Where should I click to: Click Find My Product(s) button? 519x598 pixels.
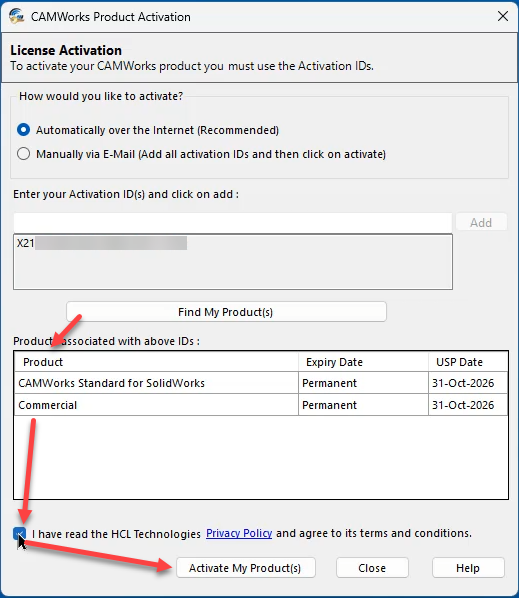click(x=226, y=312)
